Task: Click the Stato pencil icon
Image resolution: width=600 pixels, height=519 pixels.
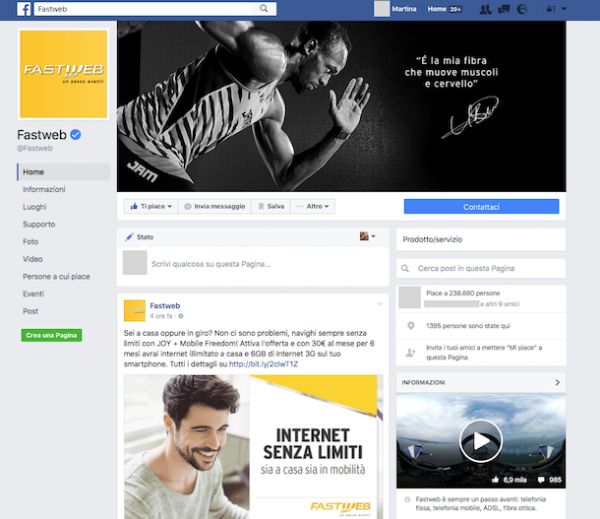Action: (x=129, y=237)
